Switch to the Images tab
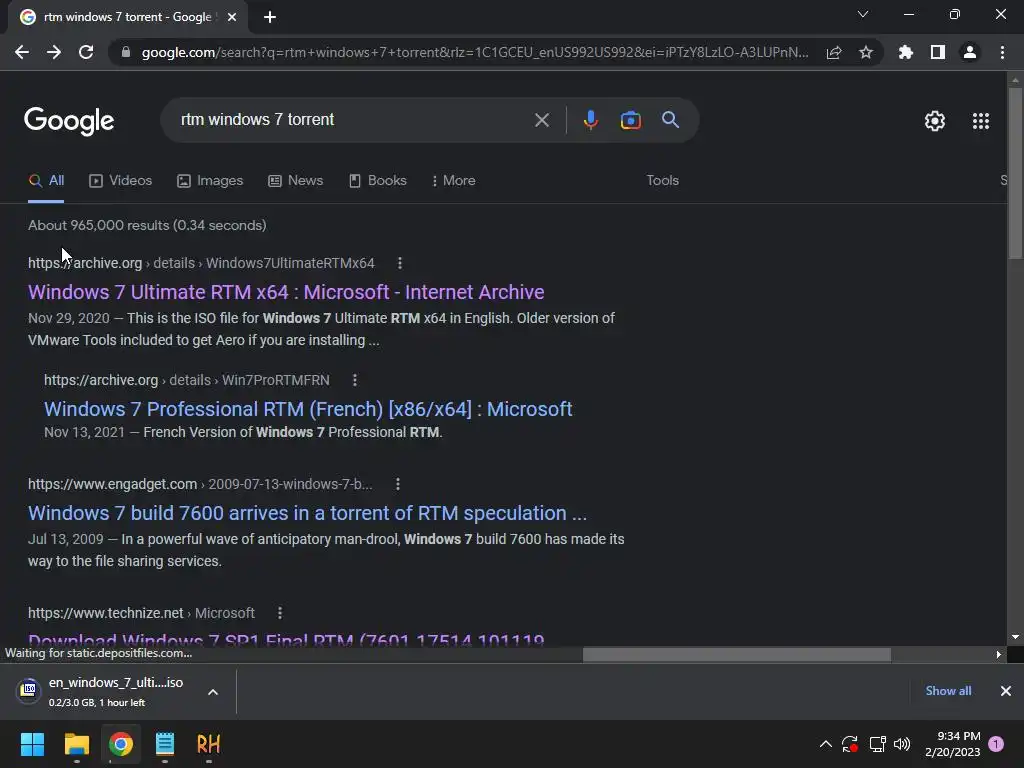The height and width of the screenshot is (768, 1024). [210, 180]
